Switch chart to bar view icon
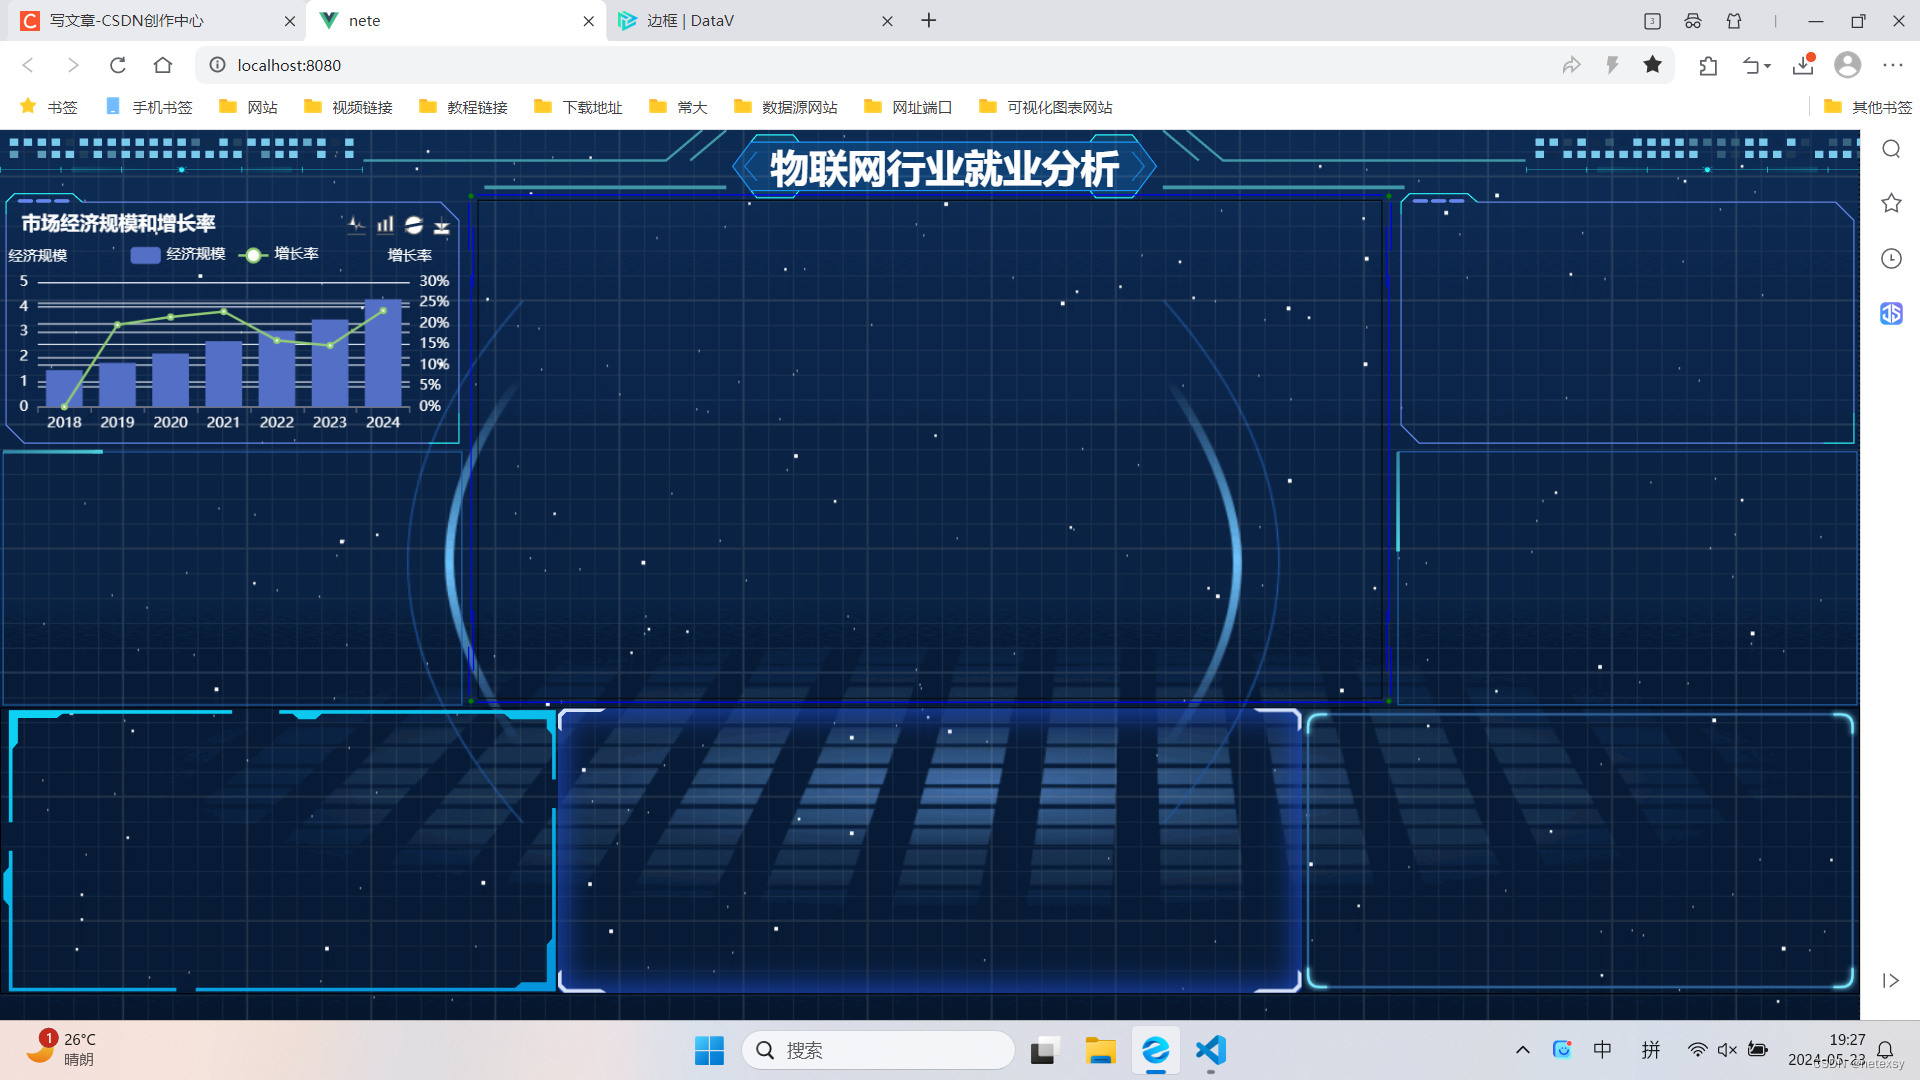This screenshot has width=1920, height=1080. pyautogui.click(x=385, y=225)
